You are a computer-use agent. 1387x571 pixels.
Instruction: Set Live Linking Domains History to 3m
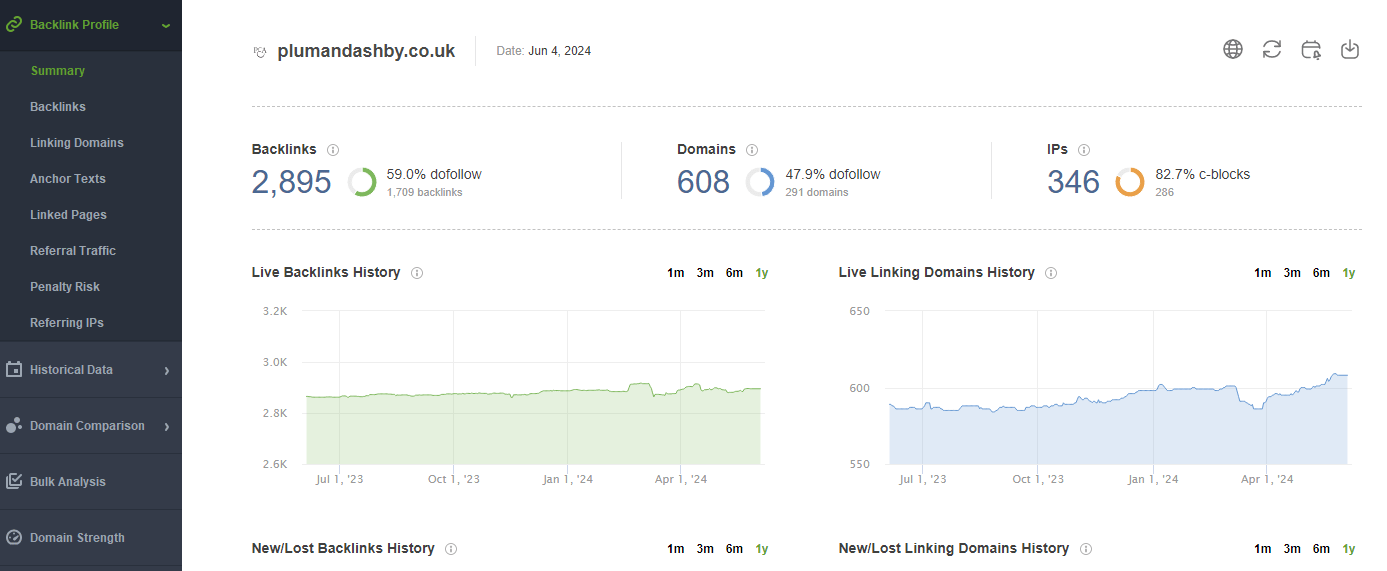1292,273
